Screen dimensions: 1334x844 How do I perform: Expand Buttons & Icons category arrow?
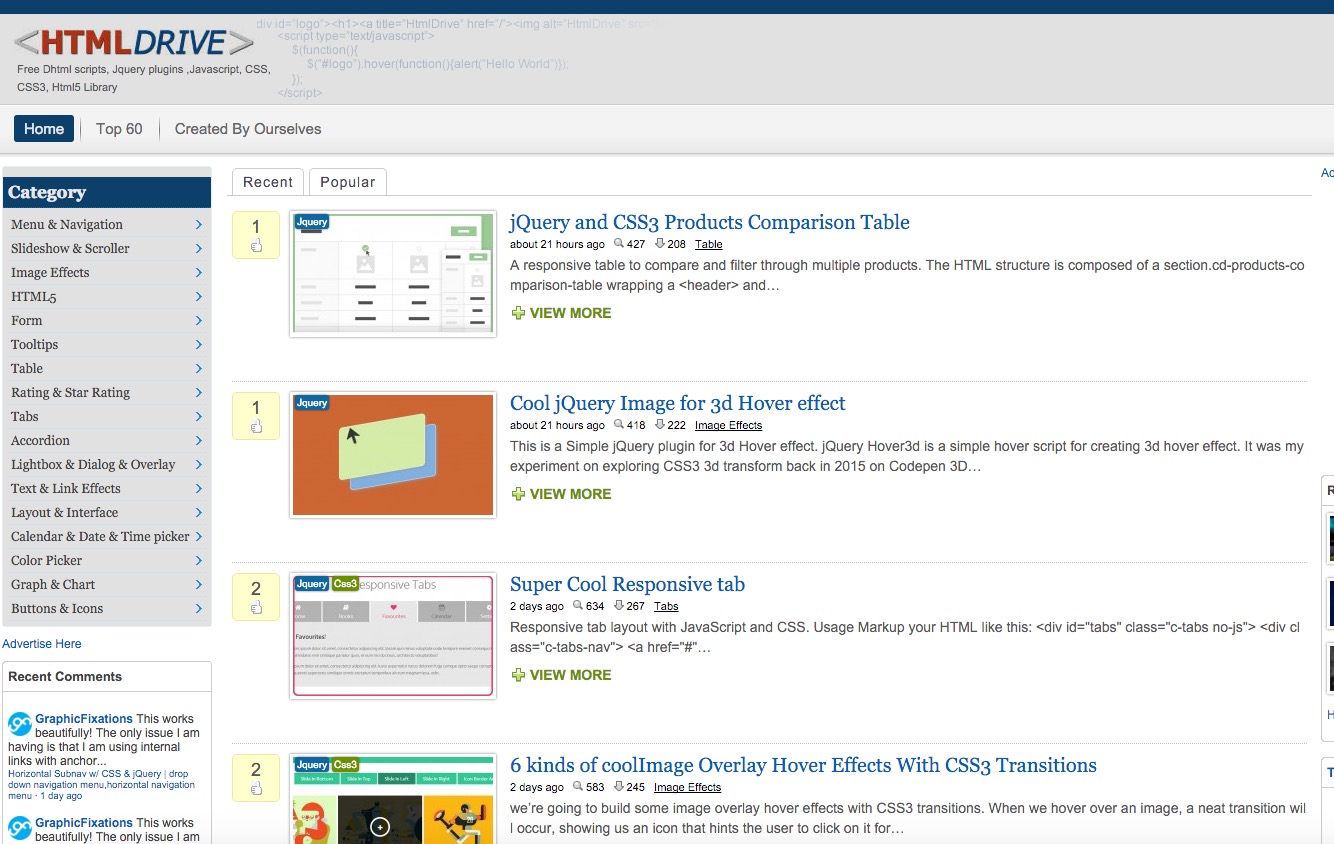coord(199,609)
